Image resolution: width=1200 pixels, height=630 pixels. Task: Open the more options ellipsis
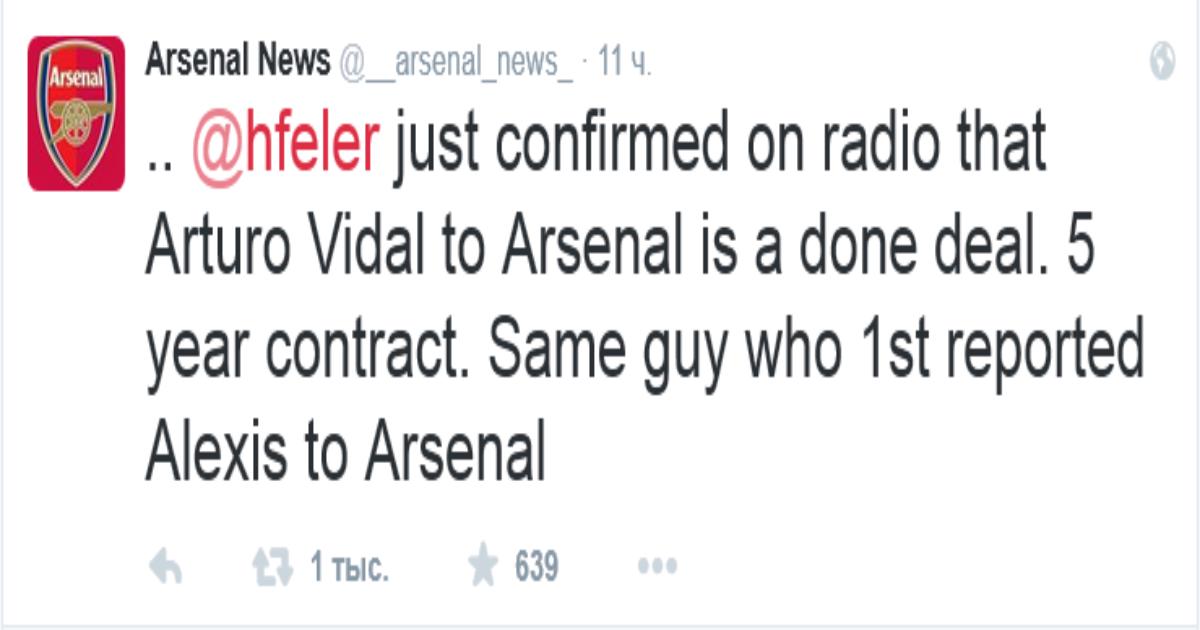pyautogui.click(x=657, y=568)
